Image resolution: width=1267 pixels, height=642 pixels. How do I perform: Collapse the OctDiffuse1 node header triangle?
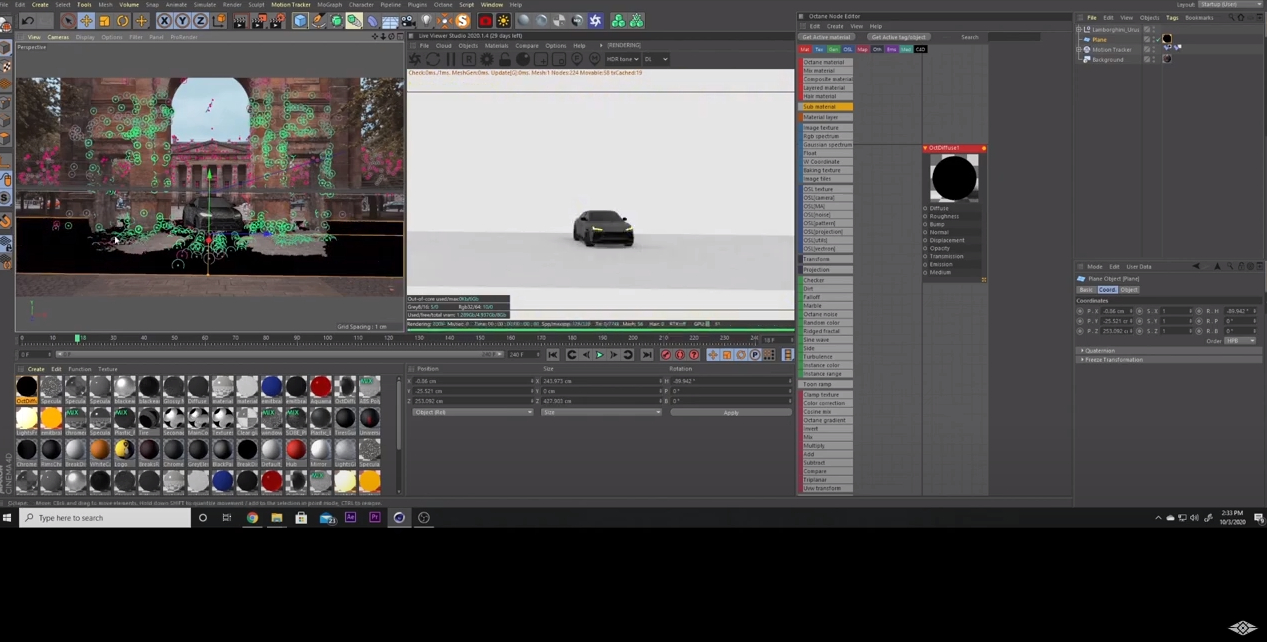click(x=926, y=148)
